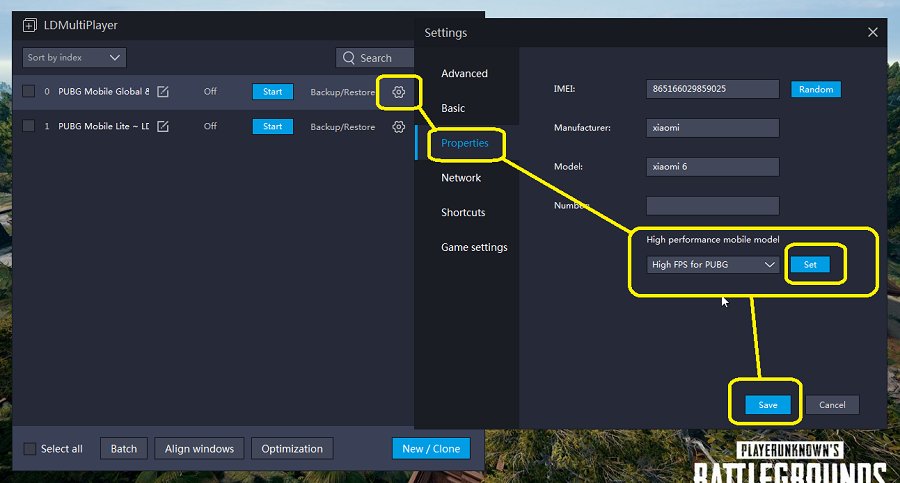Image resolution: width=900 pixels, height=483 pixels.
Task: Open the Game settings tab
Action: tap(474, 248)
